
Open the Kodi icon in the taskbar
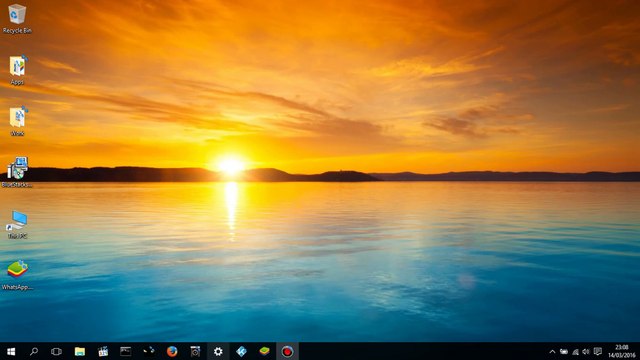click(241, 351)
